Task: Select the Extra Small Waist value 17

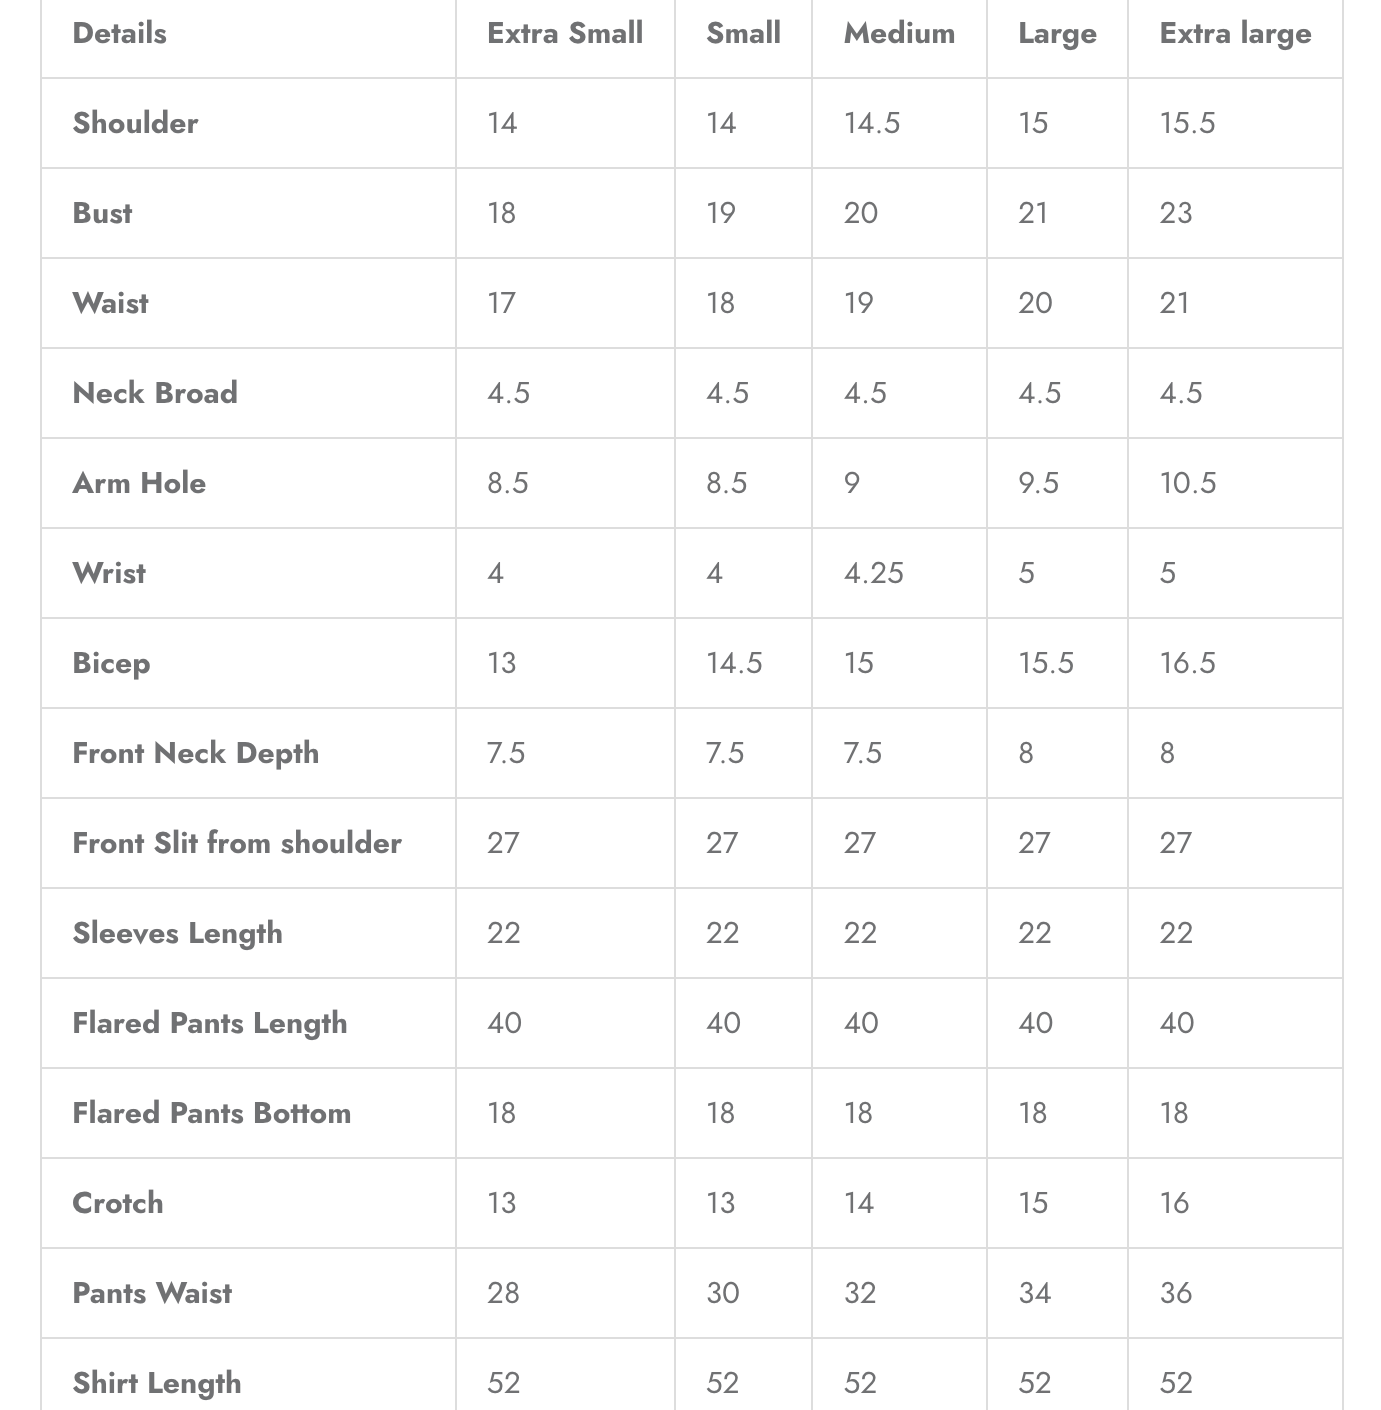Action: tap(501, 303)
